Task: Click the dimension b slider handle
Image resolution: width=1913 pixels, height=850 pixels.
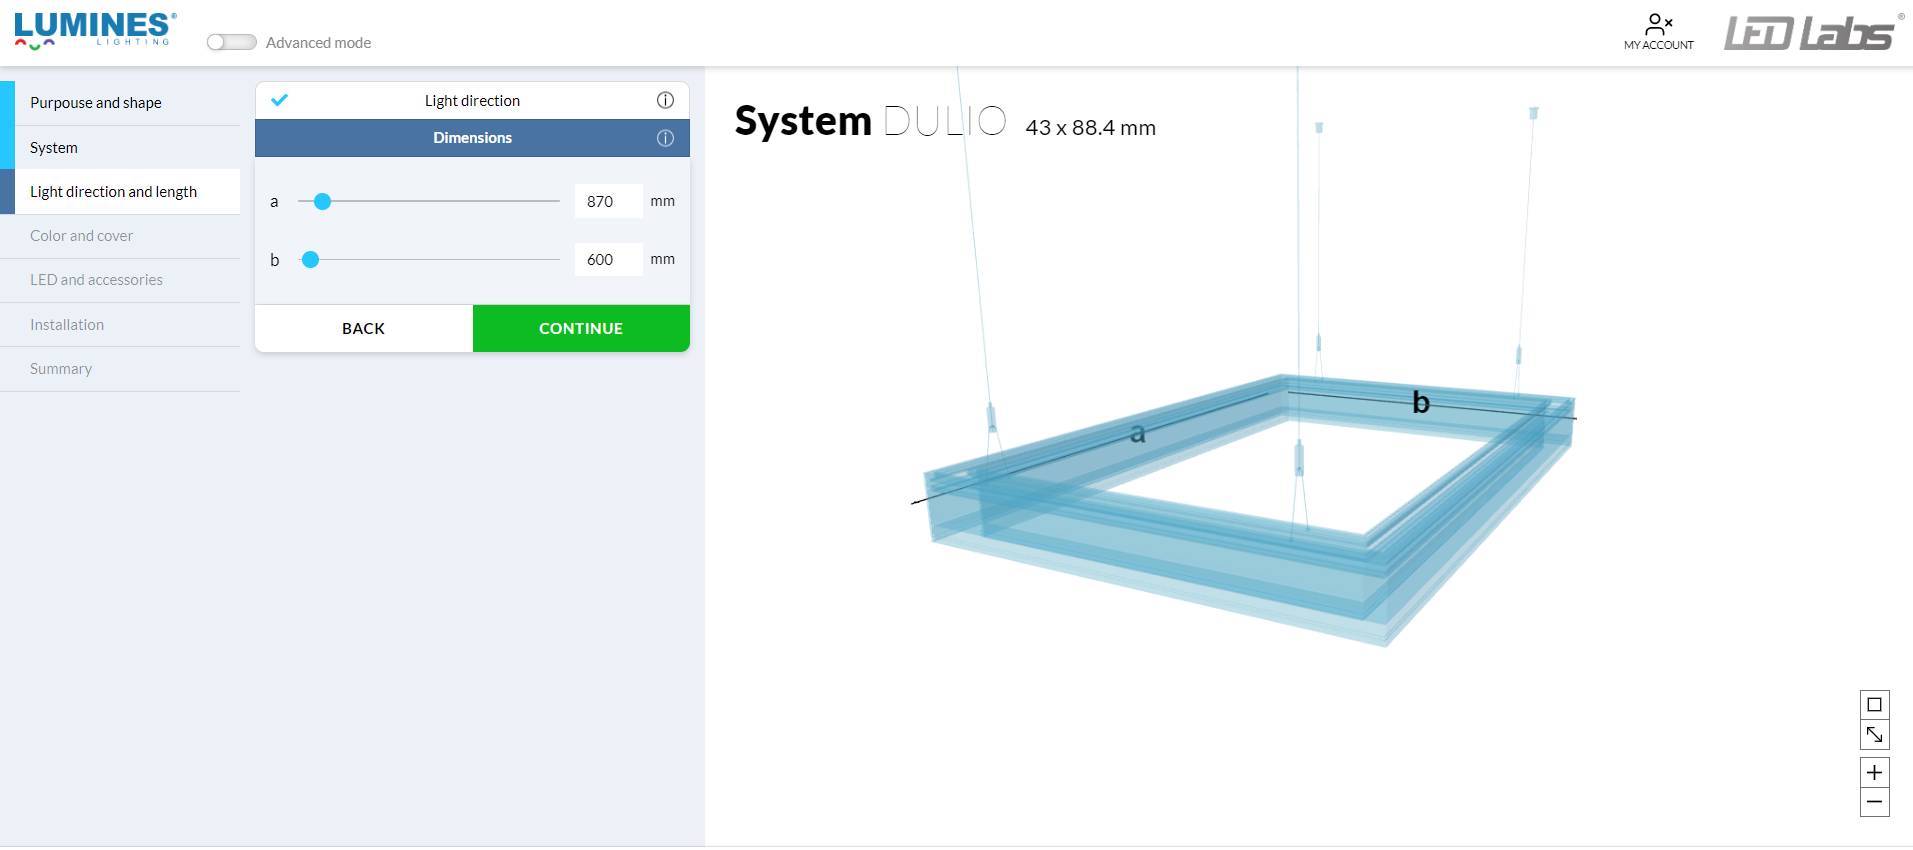Action: tap(311, 260)
